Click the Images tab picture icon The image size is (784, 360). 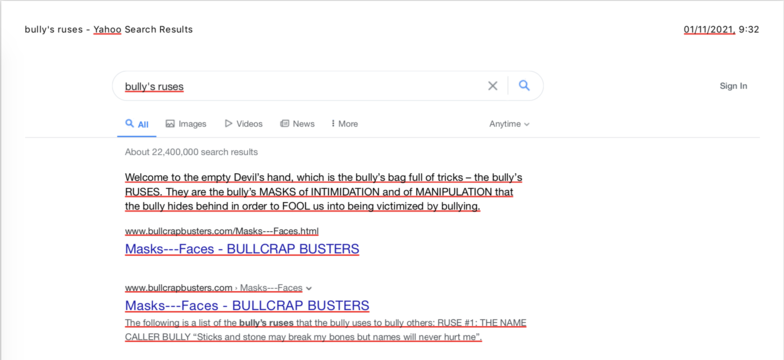coord(170,124)
